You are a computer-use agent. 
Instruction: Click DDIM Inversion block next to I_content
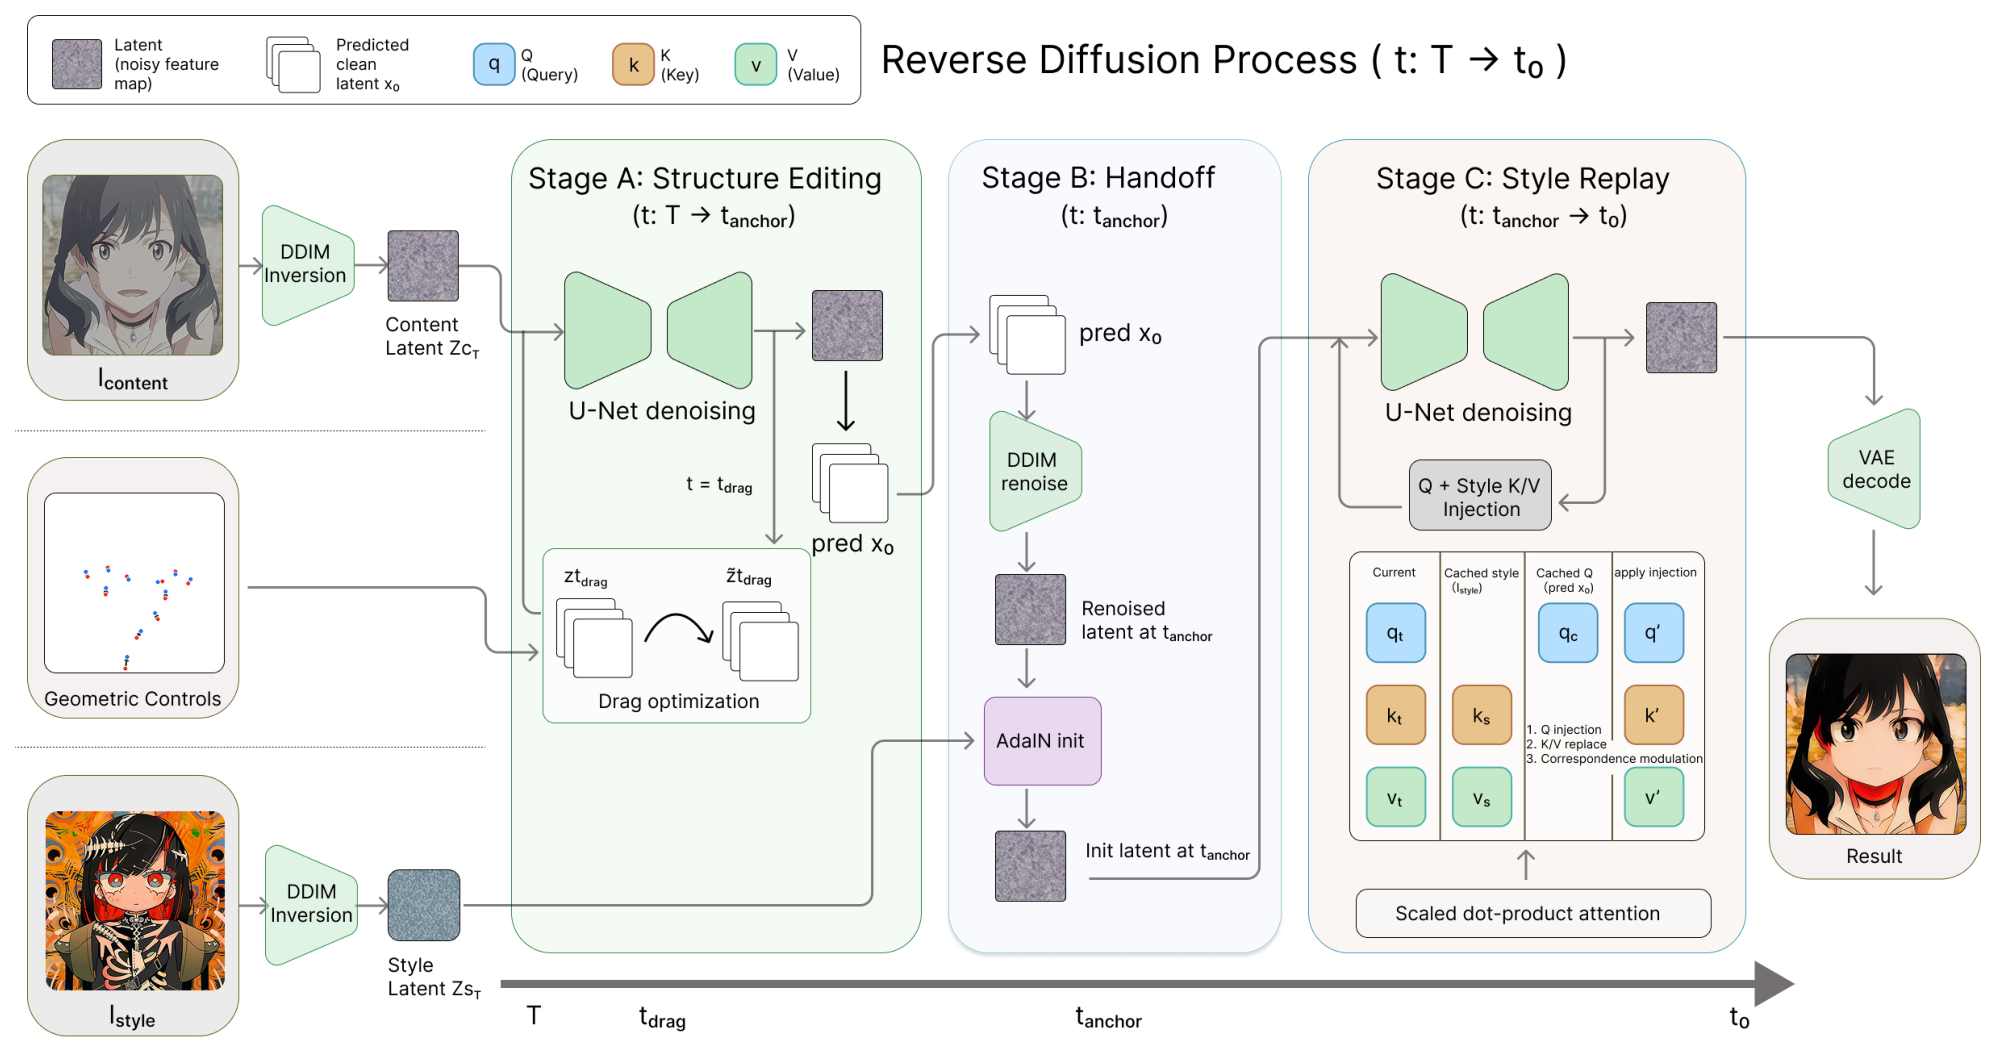click(x=307, y=265)
